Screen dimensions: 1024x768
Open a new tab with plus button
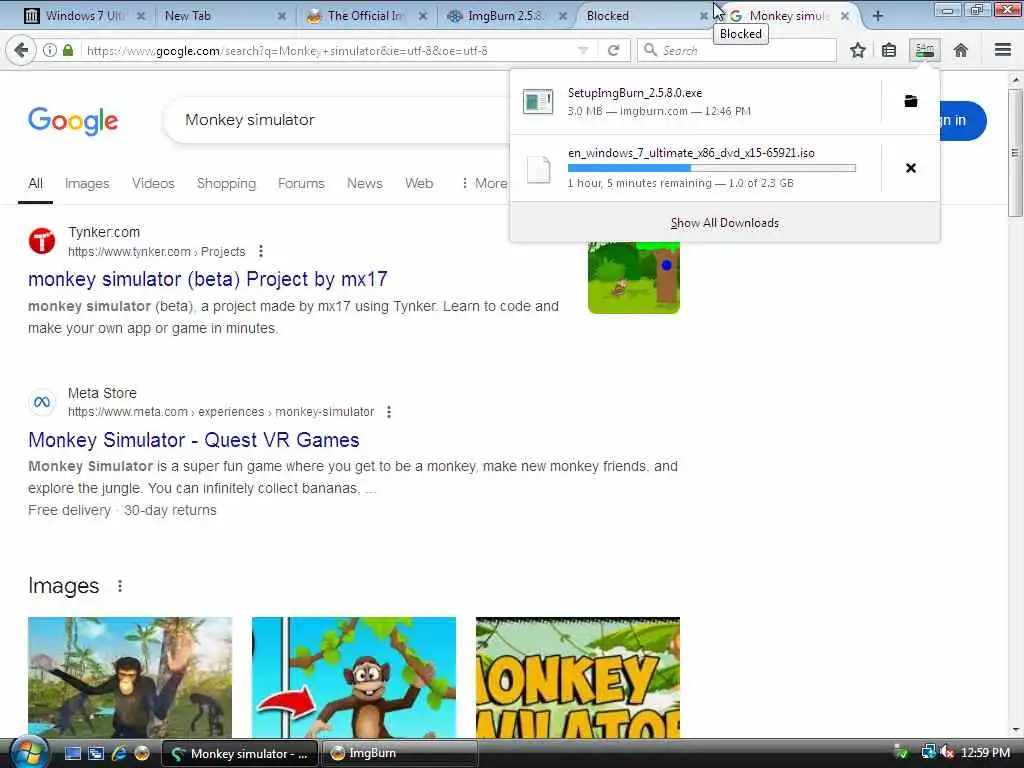click(x=878, y=16)
